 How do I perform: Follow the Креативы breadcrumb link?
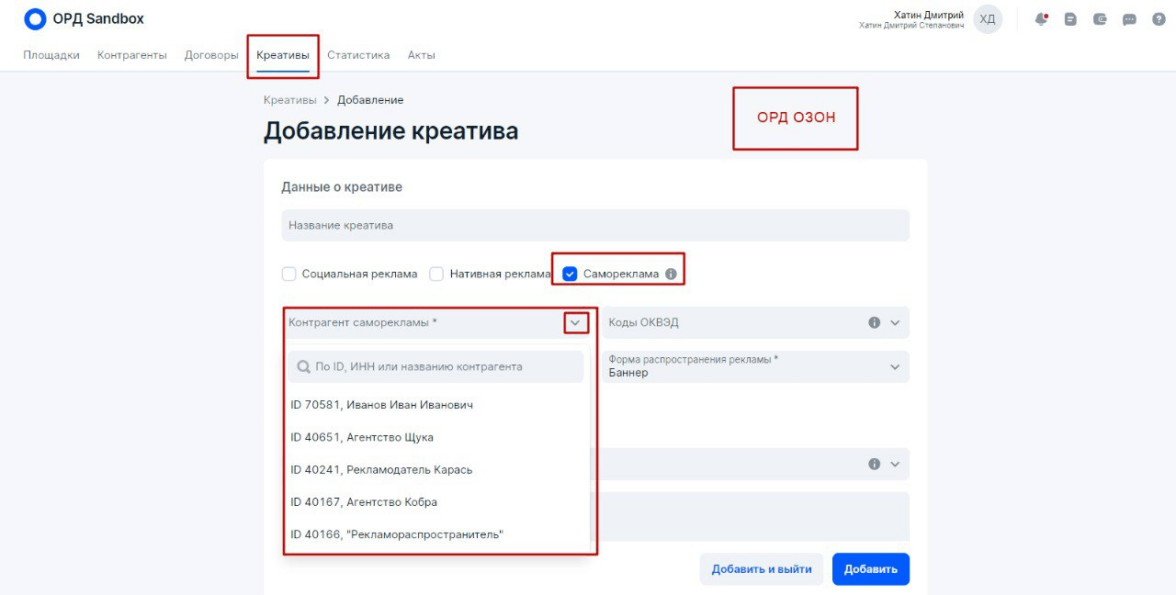(x=290, y=100)
